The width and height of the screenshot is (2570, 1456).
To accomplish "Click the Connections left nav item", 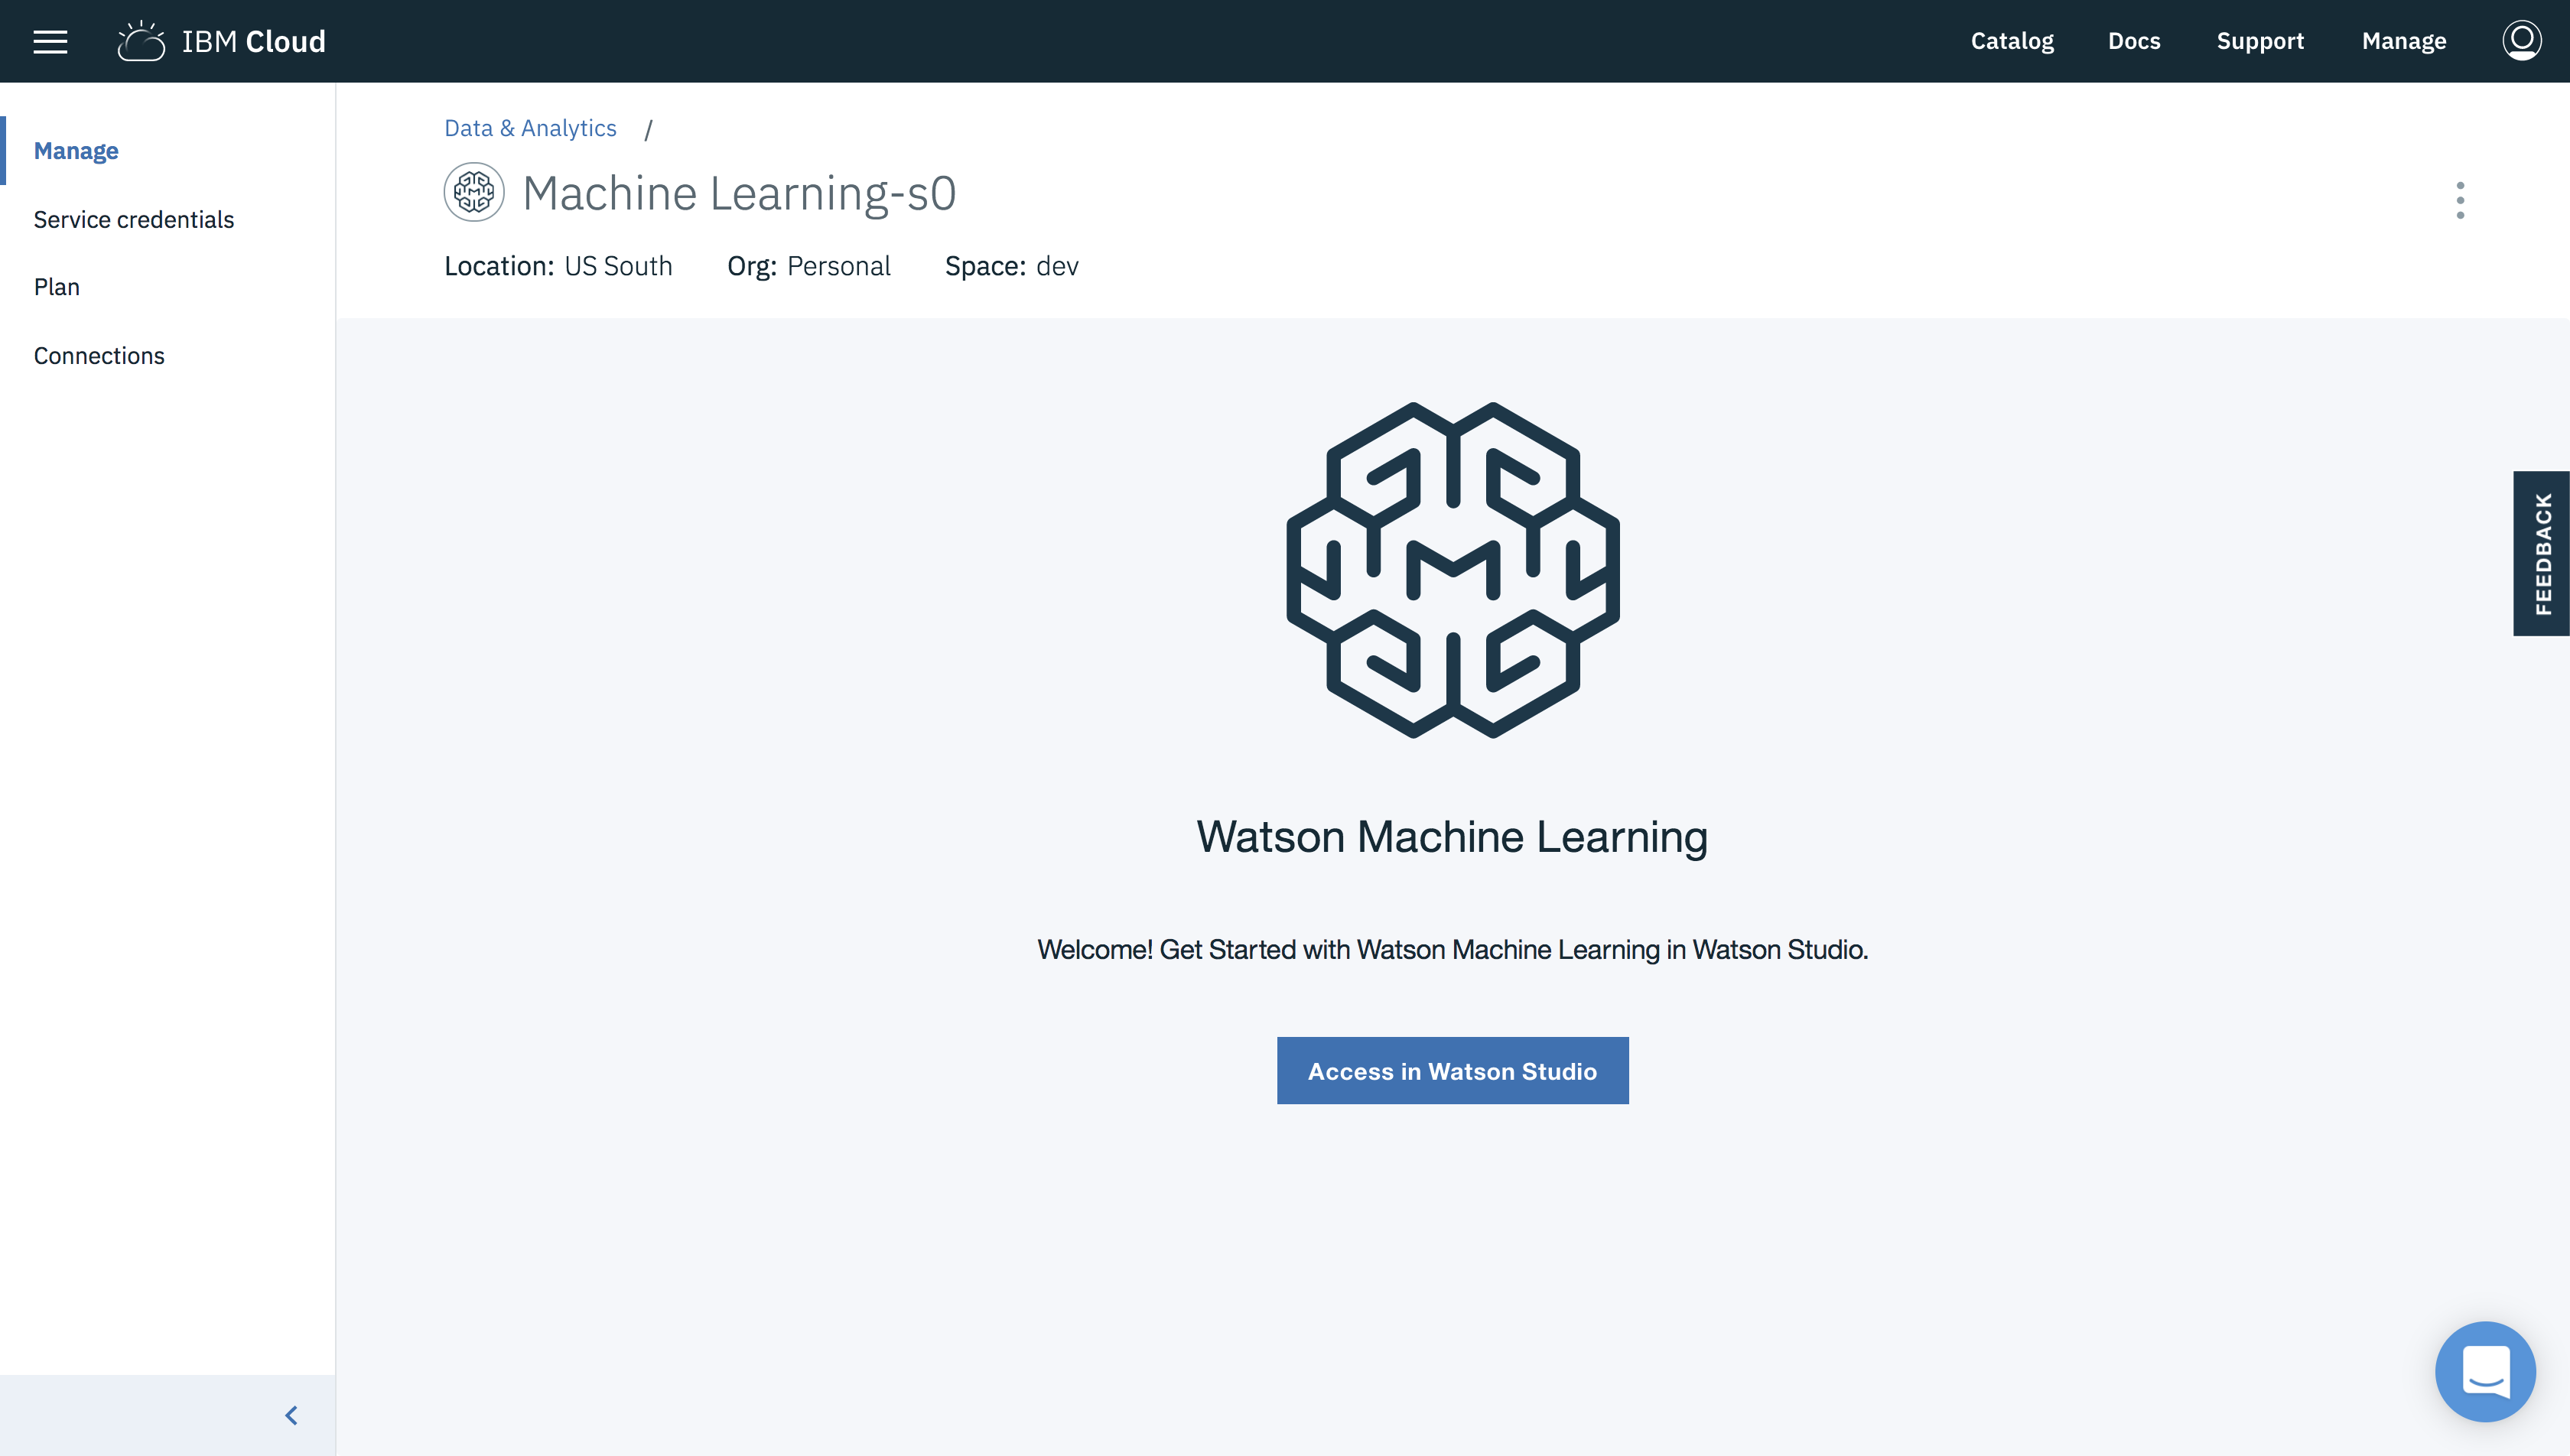I will coord(99,355).
